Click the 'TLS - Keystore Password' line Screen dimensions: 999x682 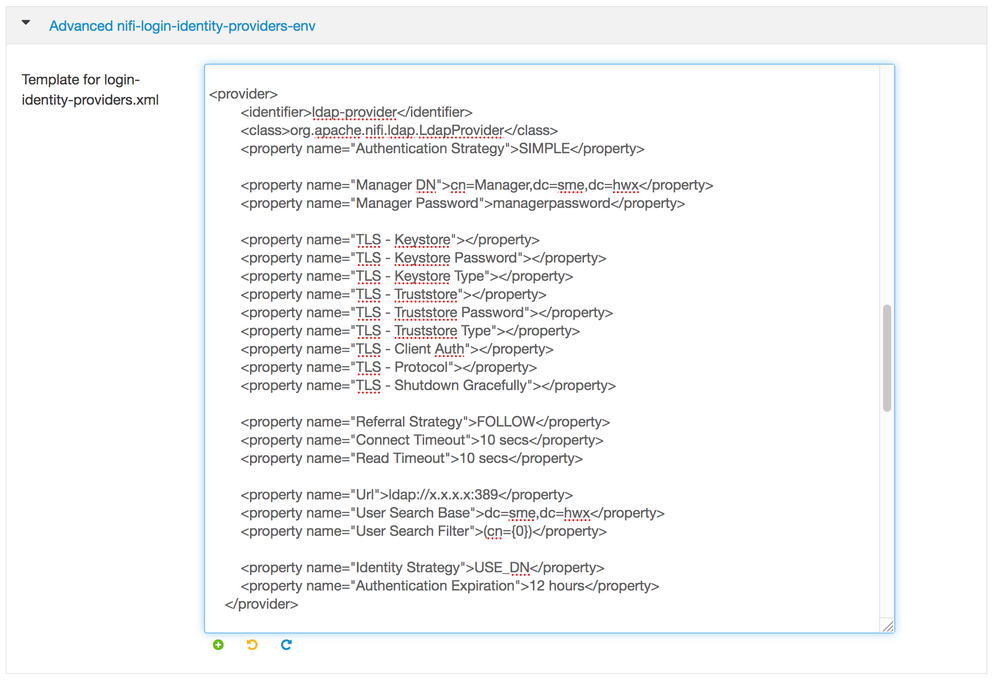[x=423, y=258]
